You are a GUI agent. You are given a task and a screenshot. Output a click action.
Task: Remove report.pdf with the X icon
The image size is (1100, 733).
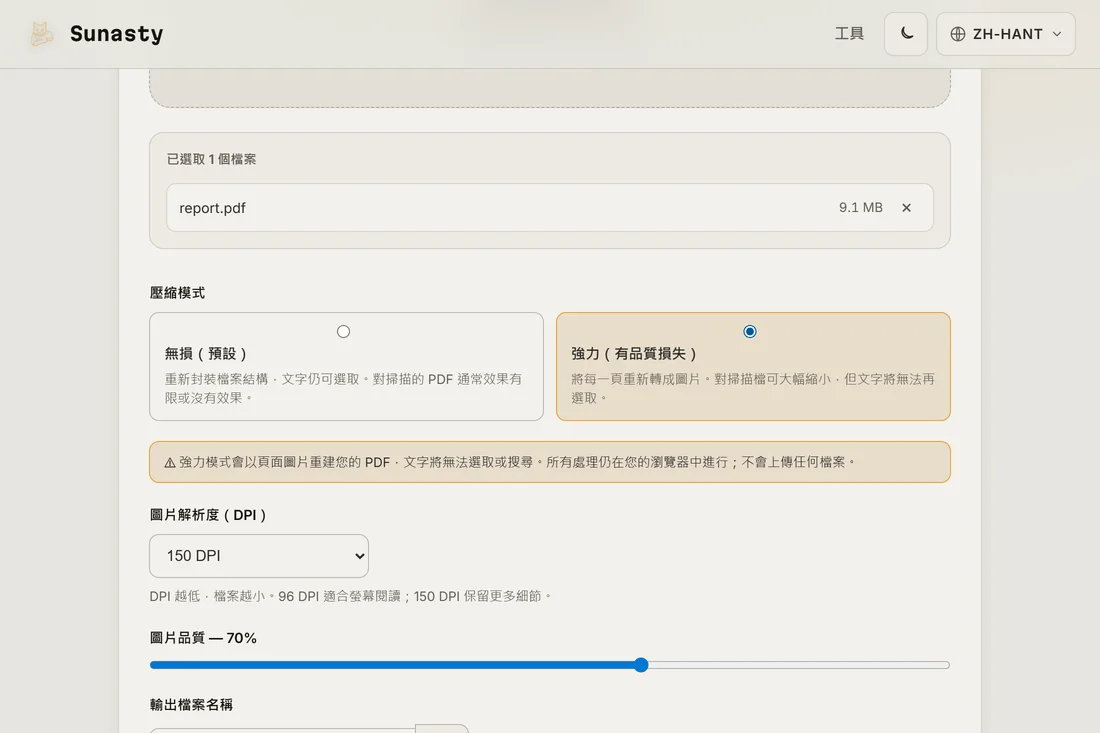tap(906, 208)
